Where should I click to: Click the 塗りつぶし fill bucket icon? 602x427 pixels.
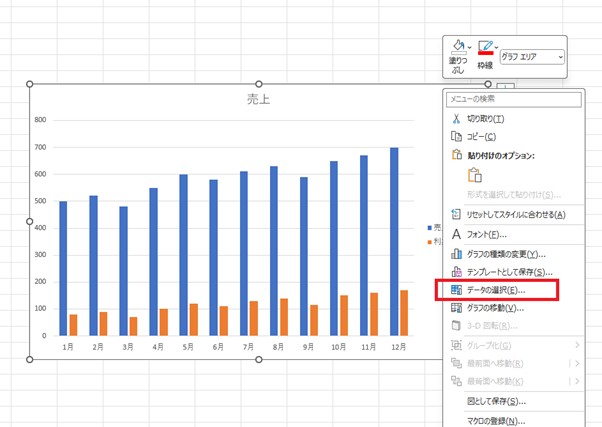point(456,47)
